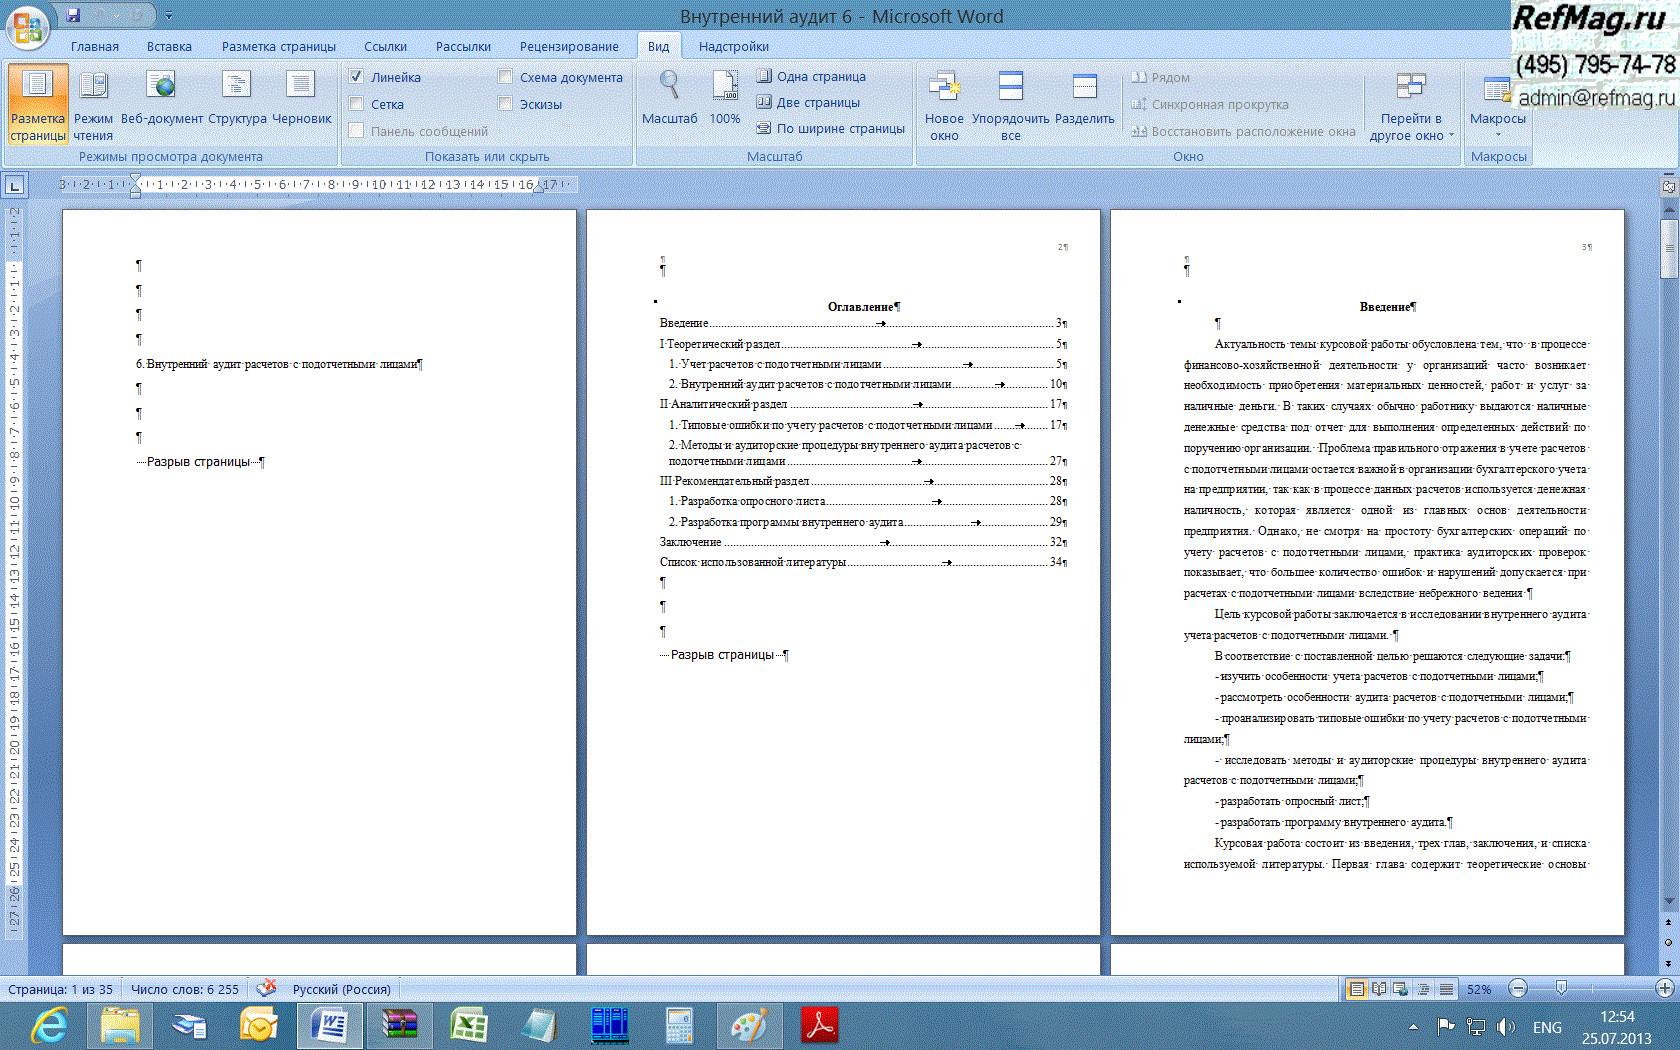This screenshot has height=1050, width=1680.
Task: Click the zoom slider handle in status bar
Action: pyautogui.click(x=1561, y=989)
